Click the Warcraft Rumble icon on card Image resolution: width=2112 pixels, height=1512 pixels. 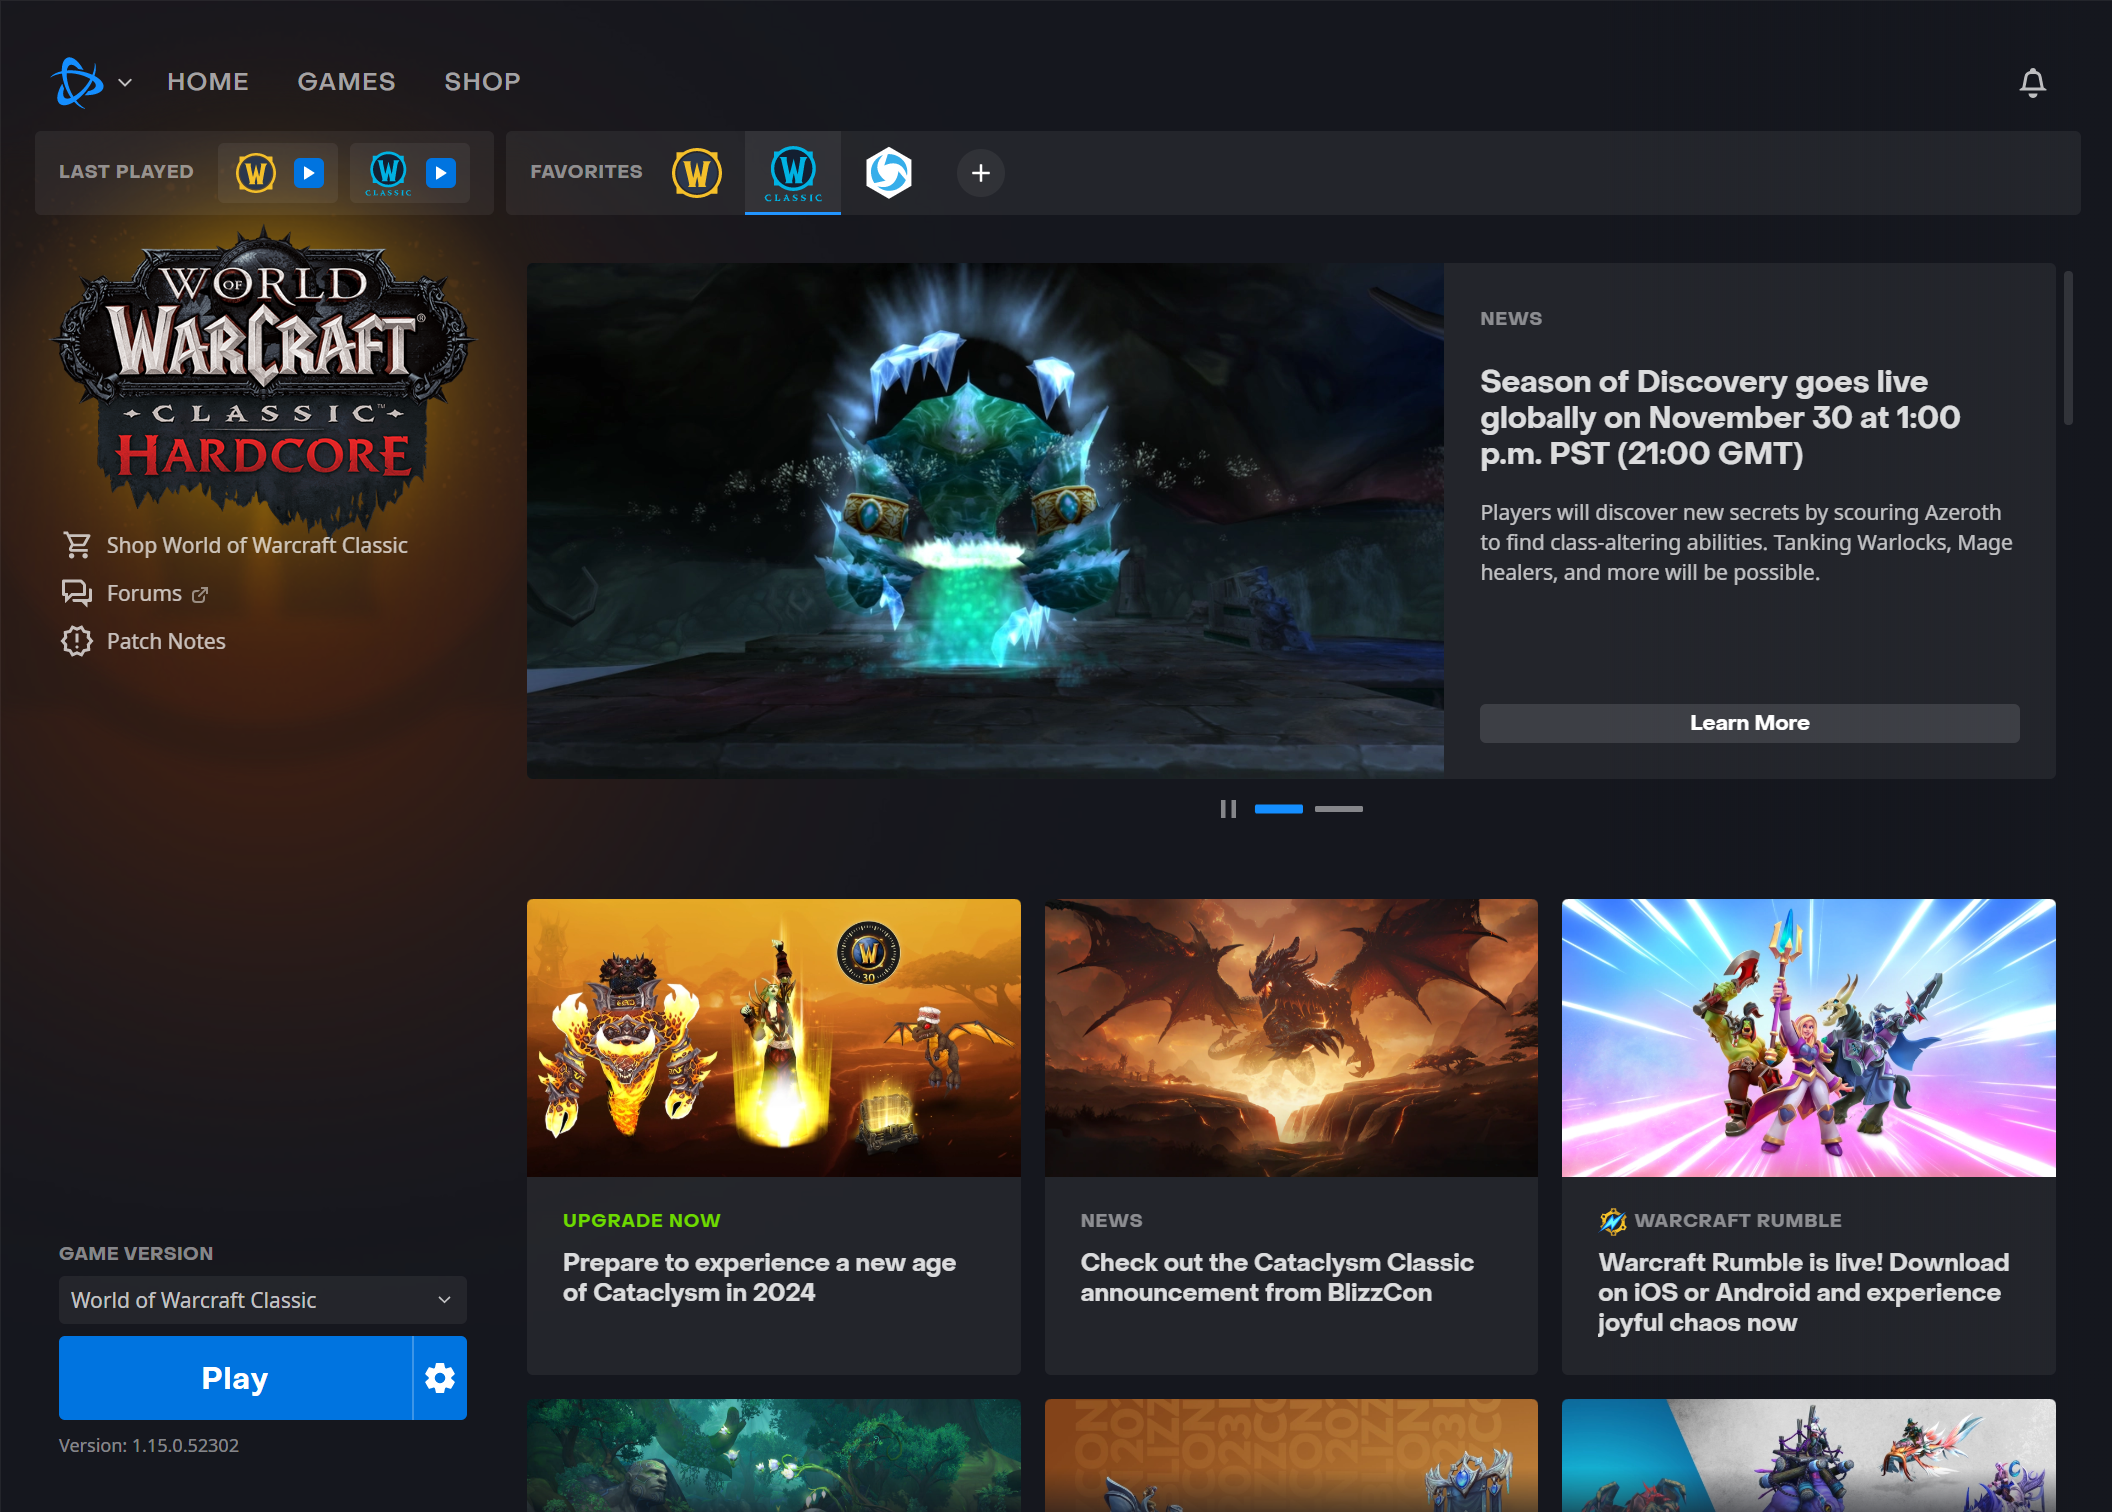[x=1612, y=1221]
